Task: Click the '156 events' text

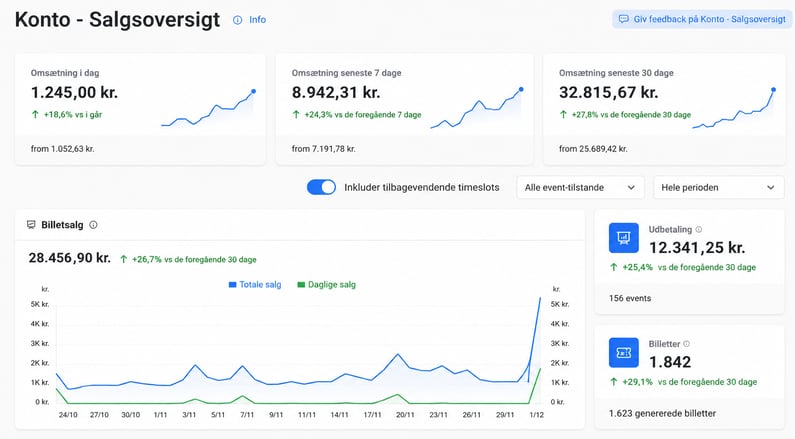Action: [x=630, y=299]
